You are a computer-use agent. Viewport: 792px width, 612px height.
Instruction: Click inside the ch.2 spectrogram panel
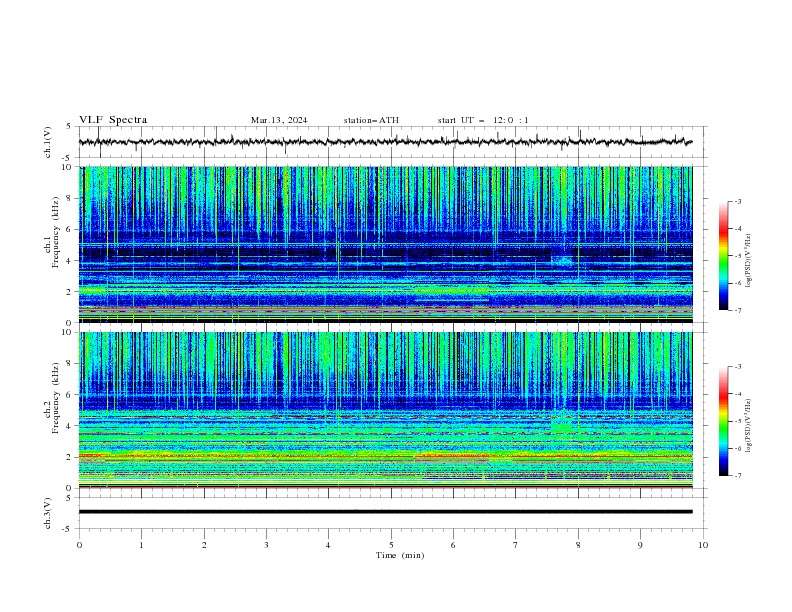385,410
